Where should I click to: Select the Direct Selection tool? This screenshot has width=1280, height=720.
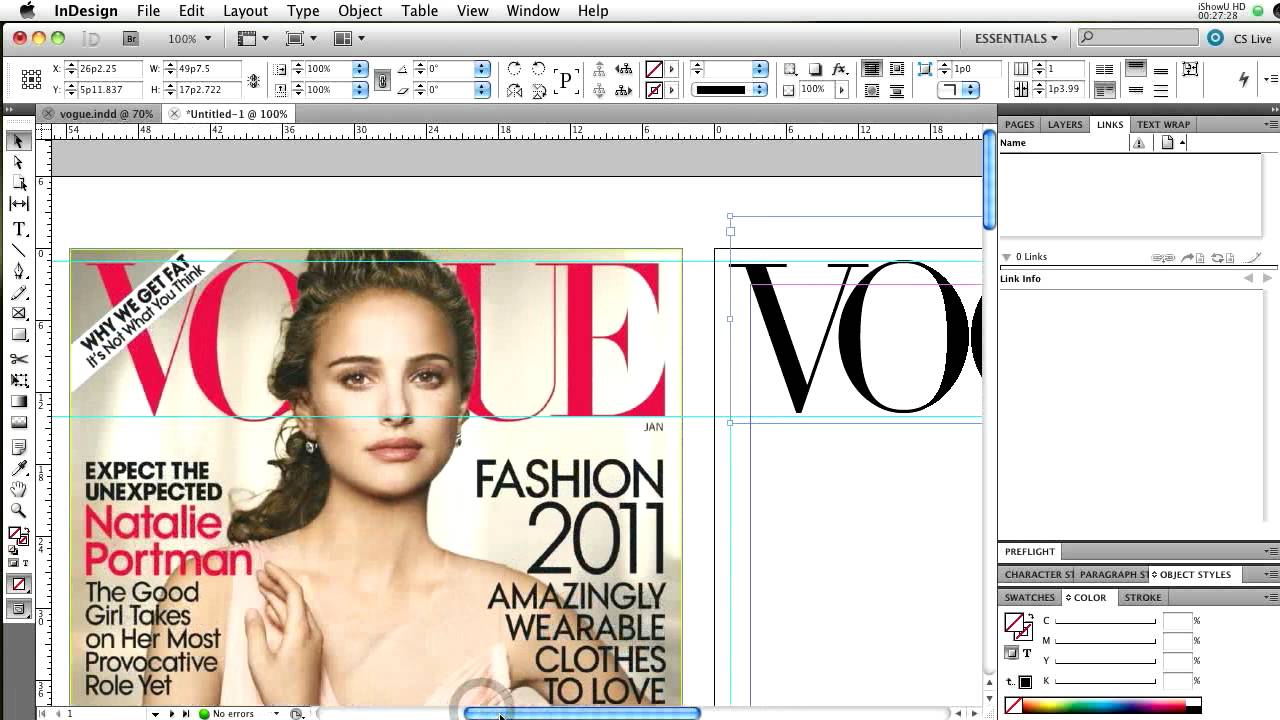[18, 162]
